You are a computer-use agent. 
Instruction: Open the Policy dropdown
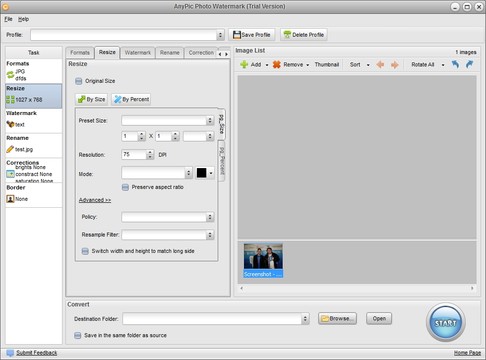tap(210, 217)
